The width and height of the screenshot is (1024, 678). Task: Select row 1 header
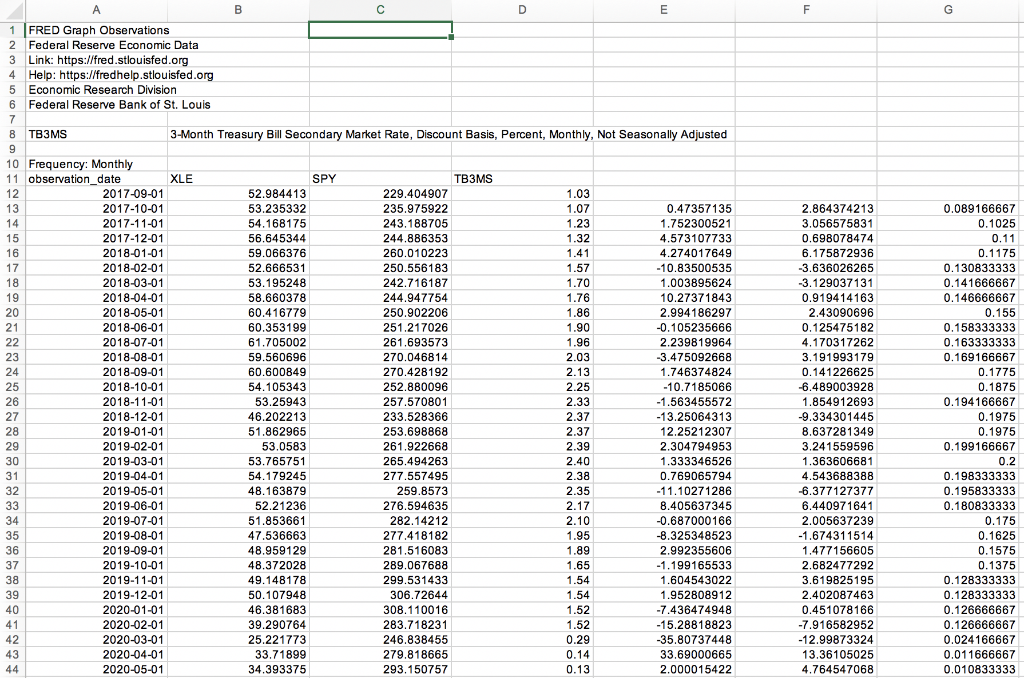(x=11, y=30)
